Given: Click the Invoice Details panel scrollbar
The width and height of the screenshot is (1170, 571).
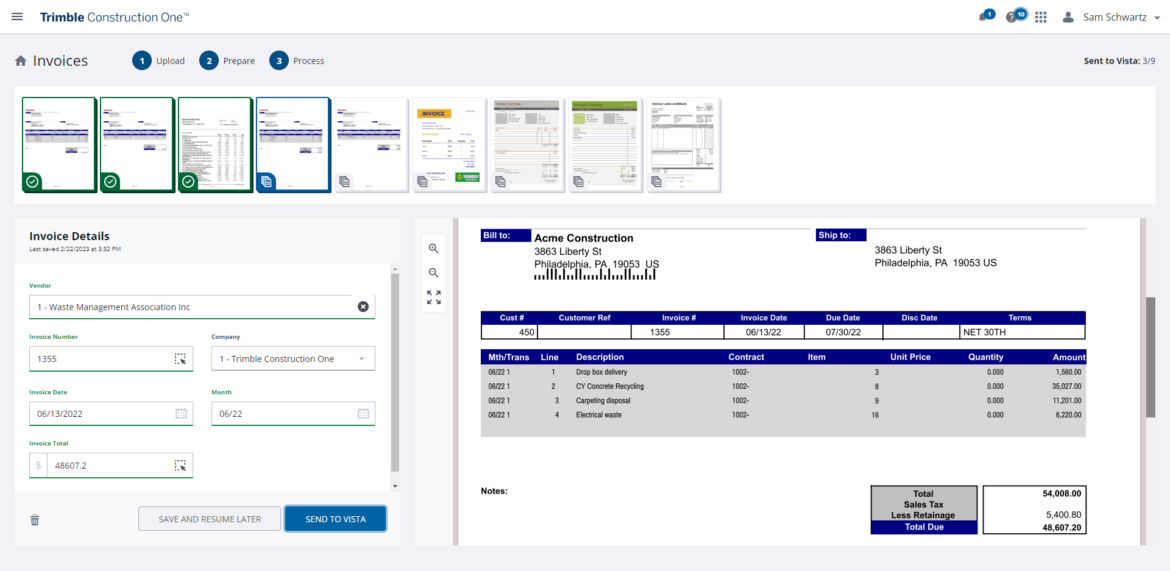Looking at the screenshot, I should (395, 373).
